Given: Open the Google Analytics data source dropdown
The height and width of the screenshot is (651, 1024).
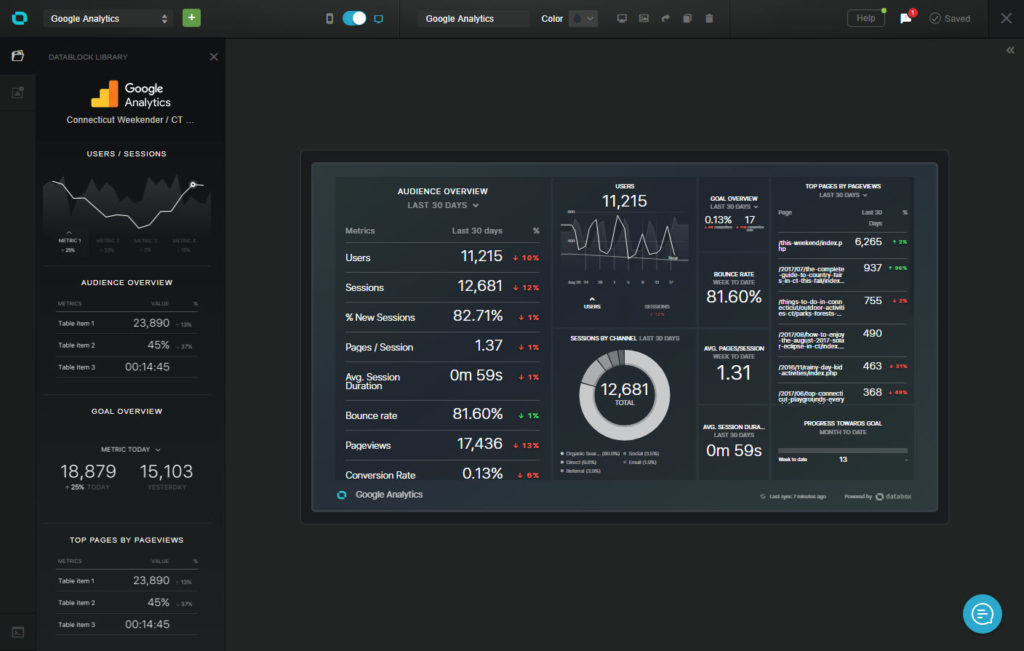Looking at the screenshot, I should 106,17.
